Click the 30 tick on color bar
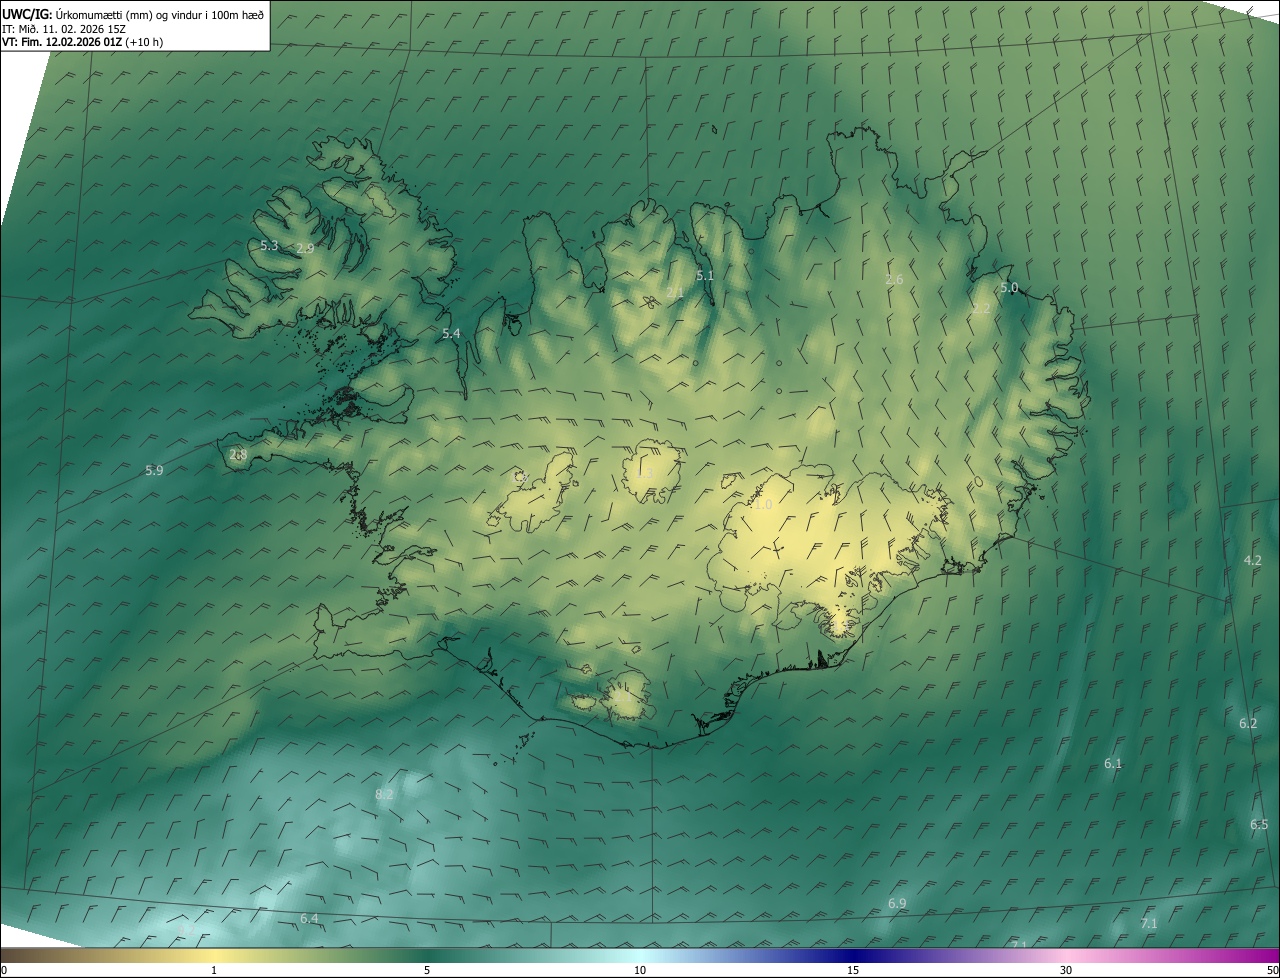The height and width of the screenshot is (978, 1280). (1066, 970)
